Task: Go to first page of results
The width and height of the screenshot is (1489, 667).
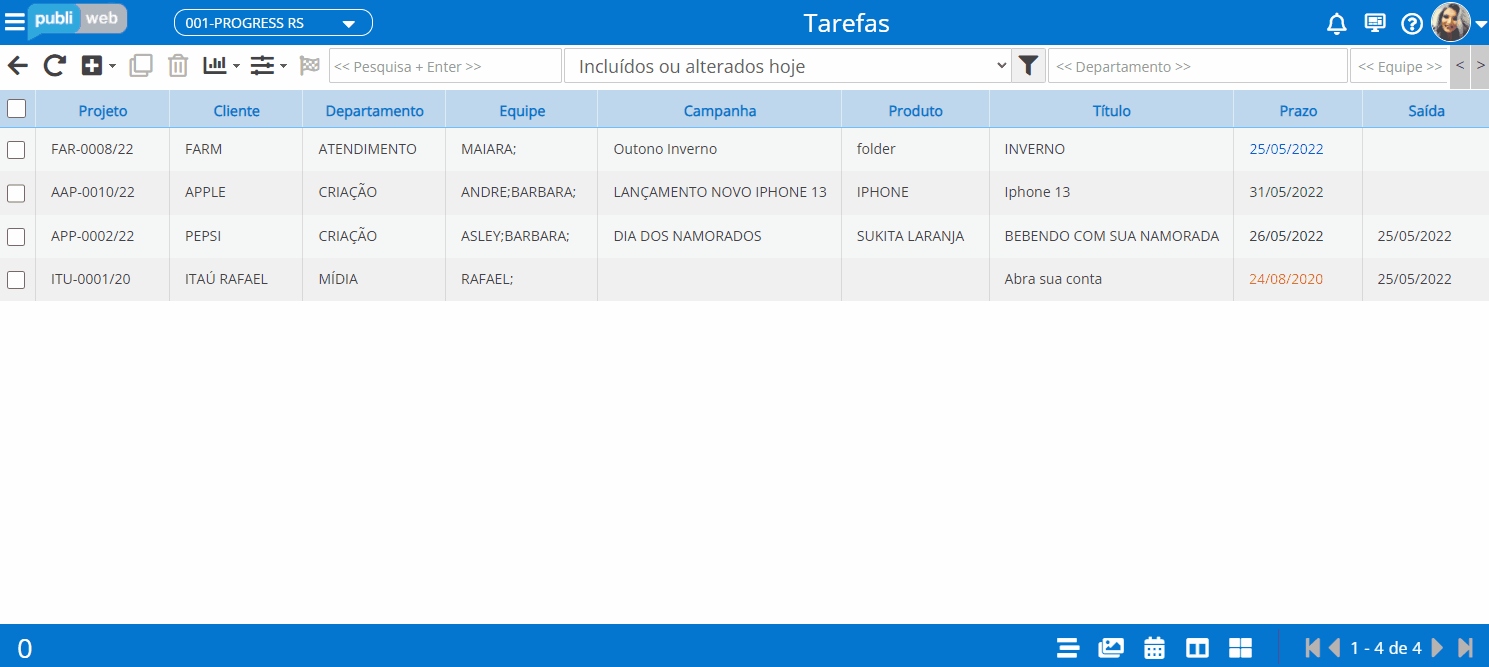Action: tap(1313, 648)
